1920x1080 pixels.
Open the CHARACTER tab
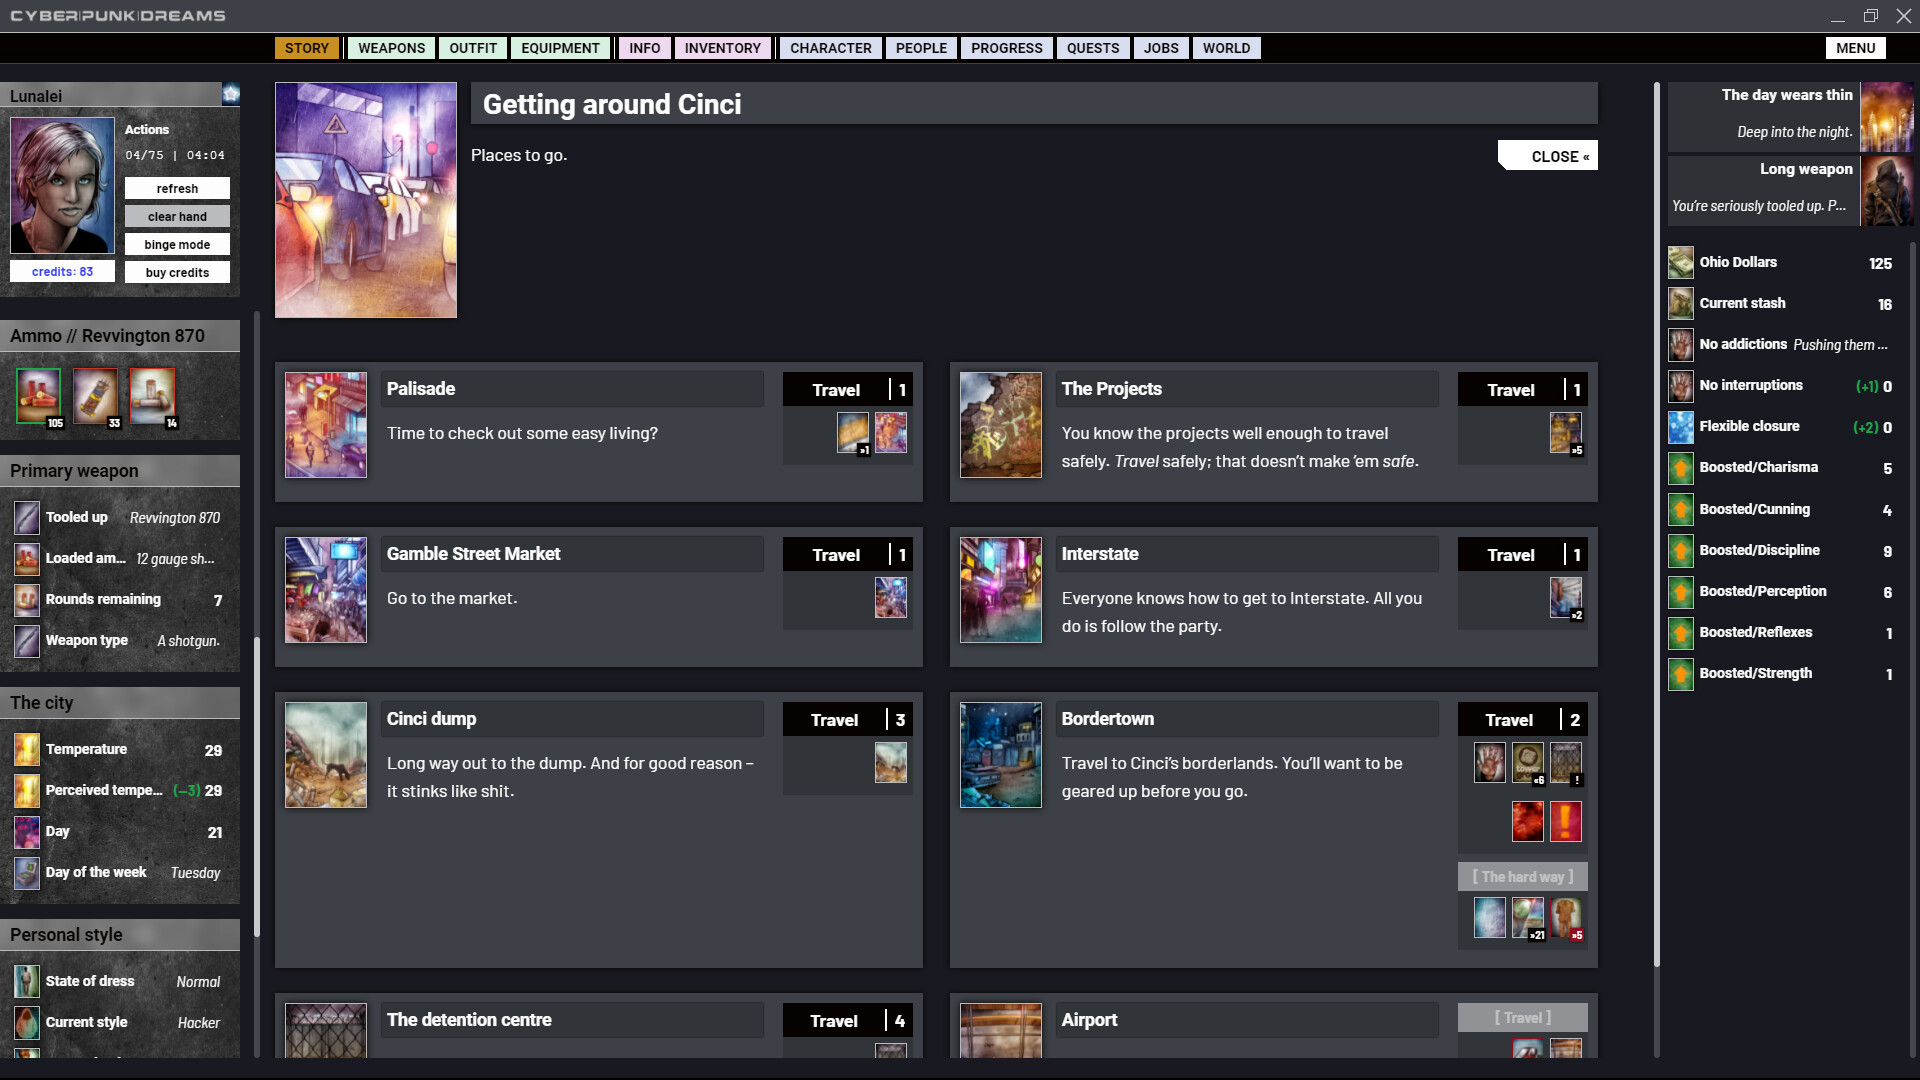click(830, 47)
